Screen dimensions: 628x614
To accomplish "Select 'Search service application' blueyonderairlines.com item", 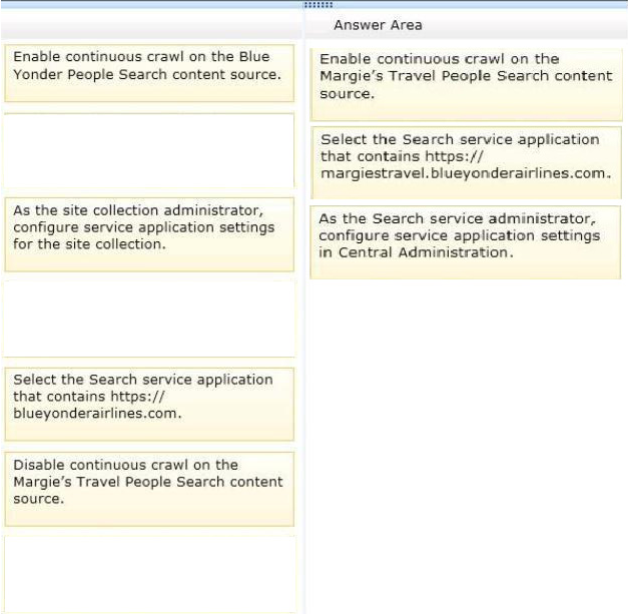I will coord(149,404).
